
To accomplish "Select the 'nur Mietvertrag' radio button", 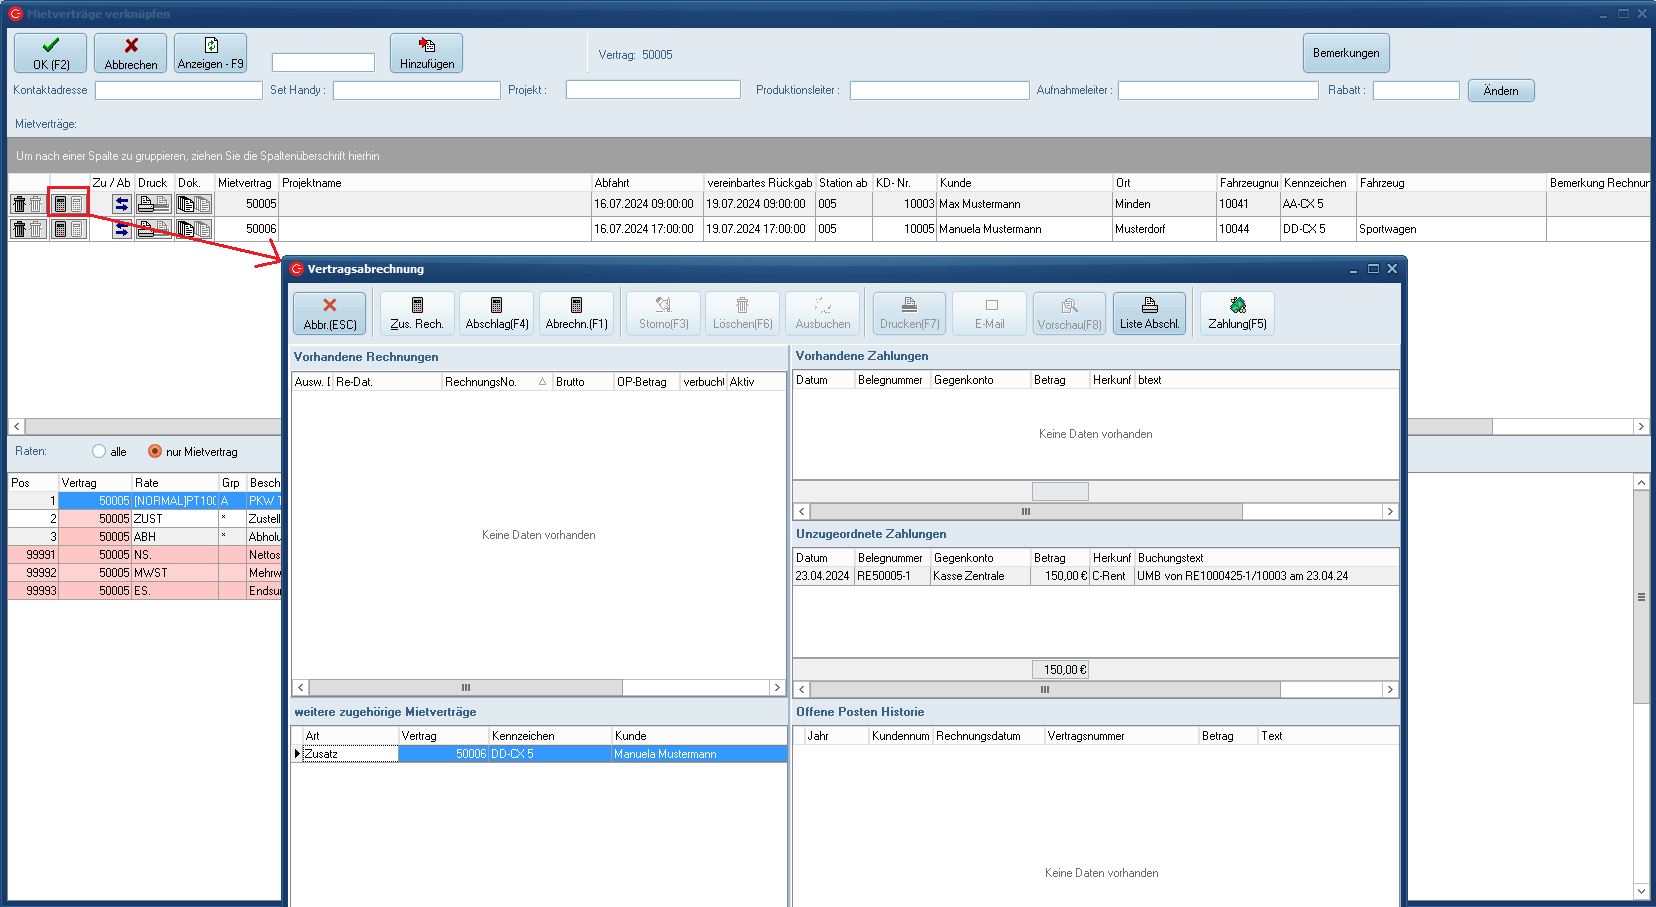I will tap(155, 451).
